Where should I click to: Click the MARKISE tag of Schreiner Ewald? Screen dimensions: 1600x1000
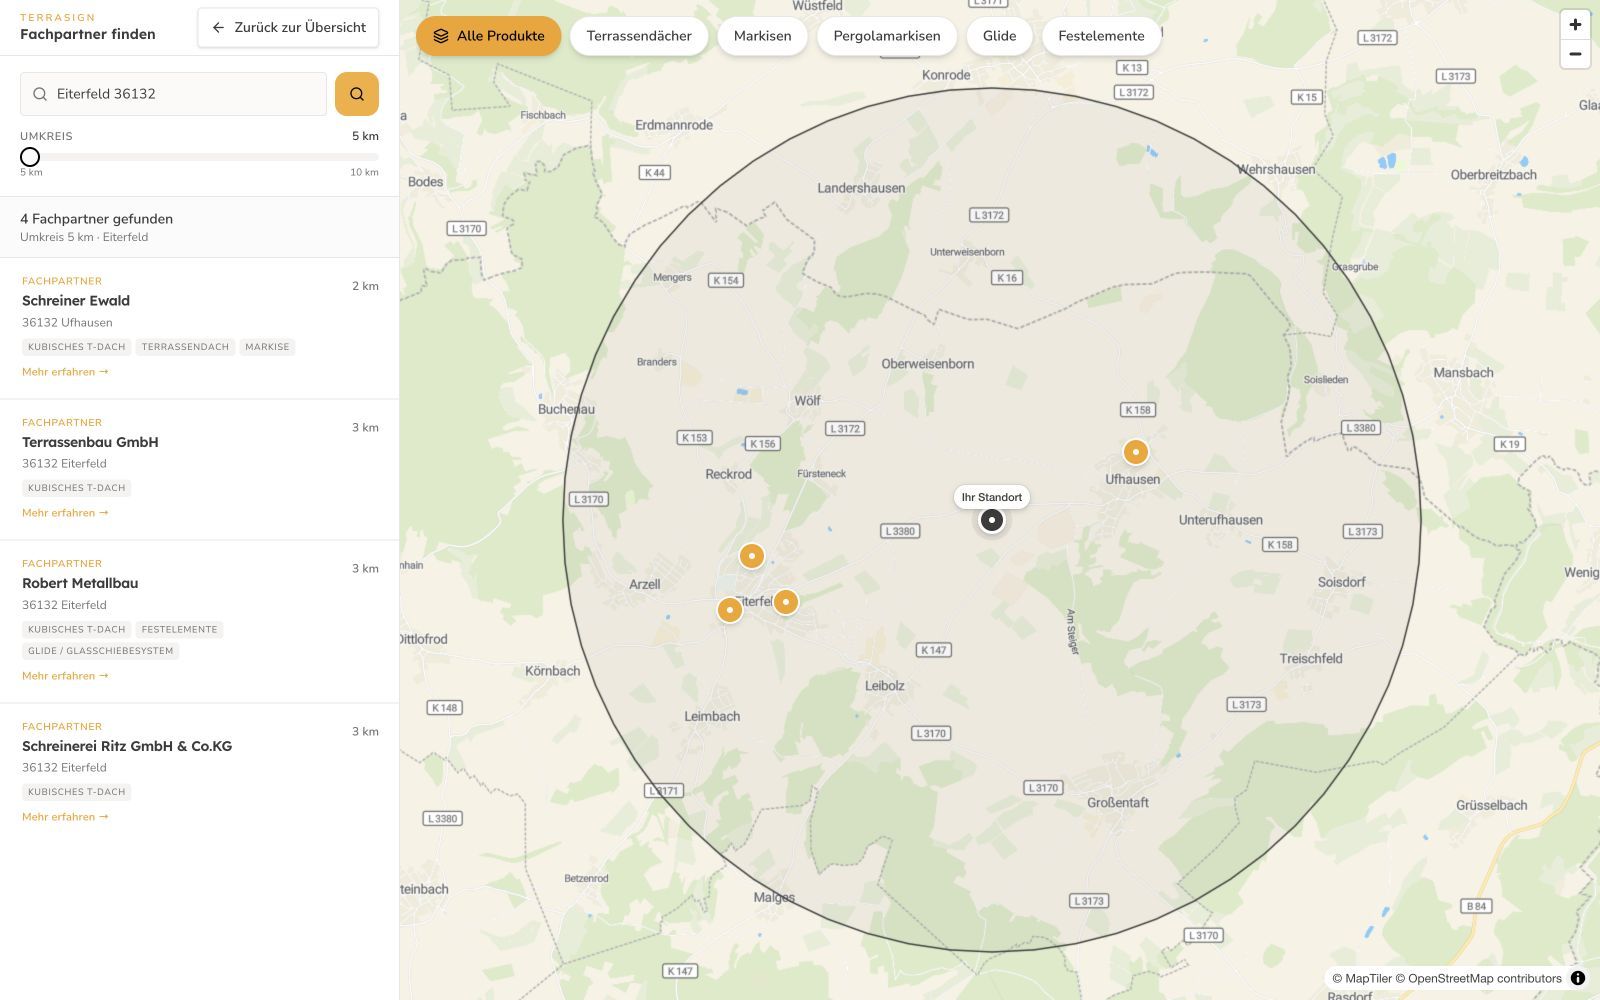(x=267, y=347)
